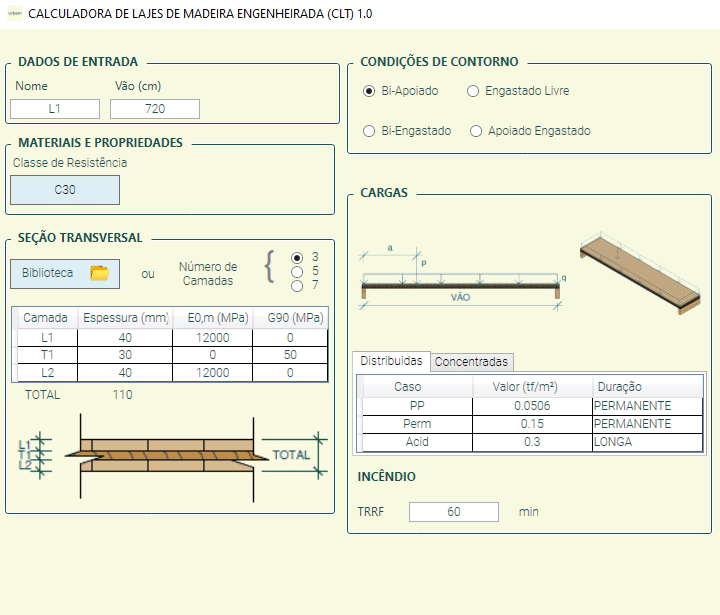
Task: Open the Biblioteca folder button
Action: (x=65, y=273)
